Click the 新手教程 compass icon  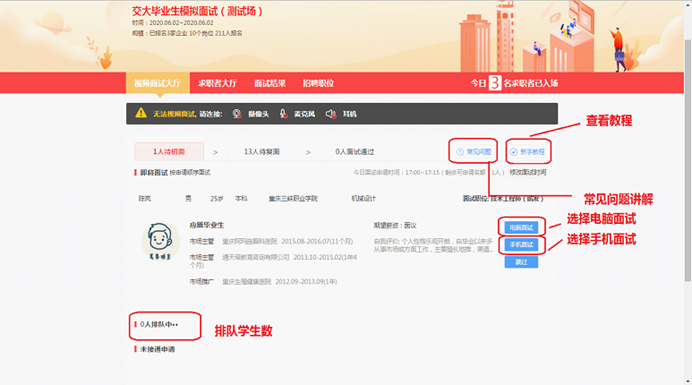pyautogui.click(x=514, y=152)
